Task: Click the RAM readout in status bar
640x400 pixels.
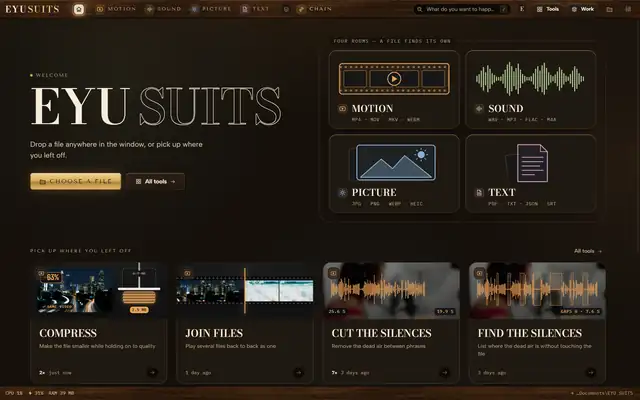Action: tap(62, 393)
